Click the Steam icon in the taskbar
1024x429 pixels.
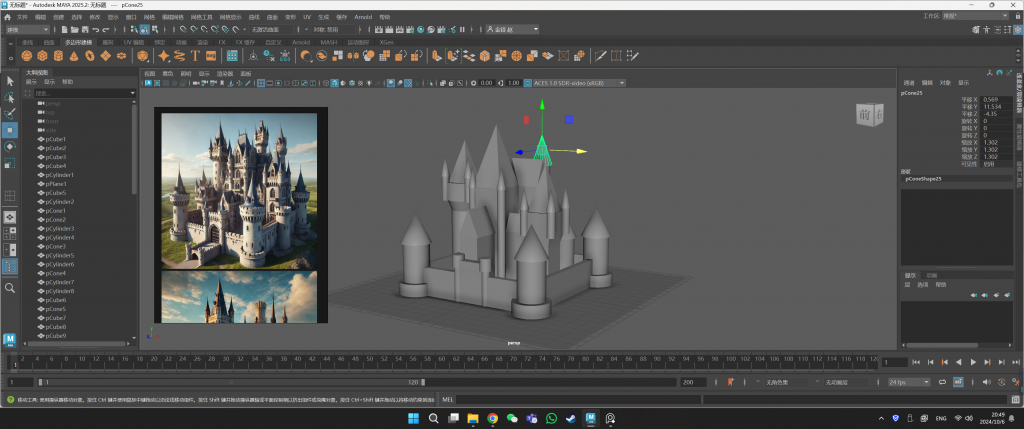(x=570, y=418)
